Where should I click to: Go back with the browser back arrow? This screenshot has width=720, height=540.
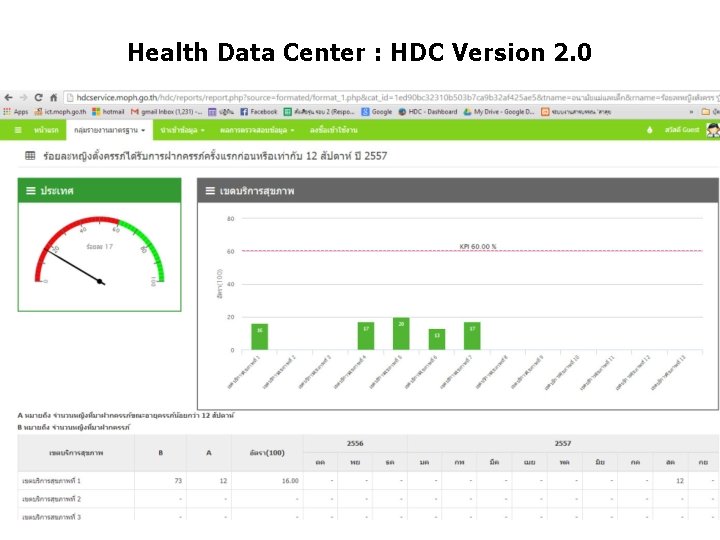pos(8,97)
